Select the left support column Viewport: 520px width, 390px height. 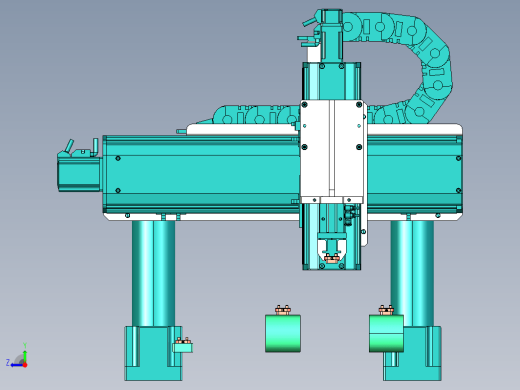pyautogui.click(x=153, y=273)
